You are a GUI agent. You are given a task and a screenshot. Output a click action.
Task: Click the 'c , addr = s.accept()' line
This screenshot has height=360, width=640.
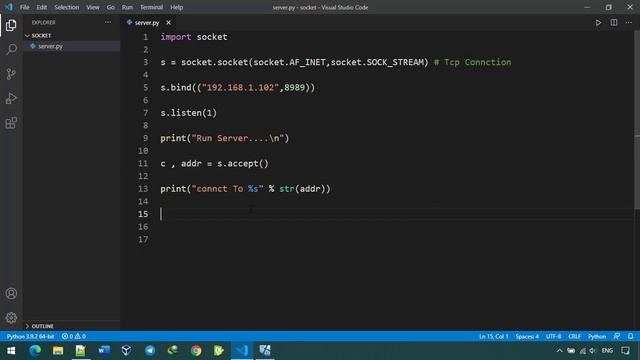click(214, 163)
